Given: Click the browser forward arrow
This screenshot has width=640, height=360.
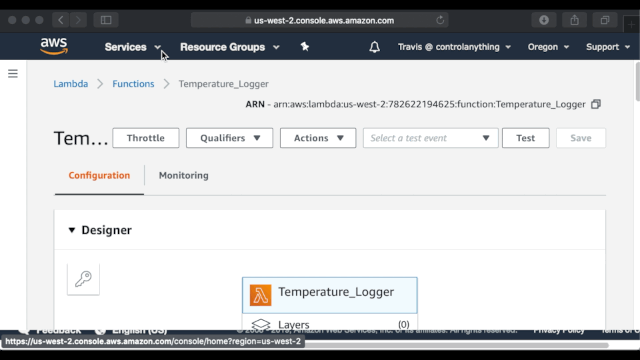Looking at the screenshot, I should tap(78, 20).
